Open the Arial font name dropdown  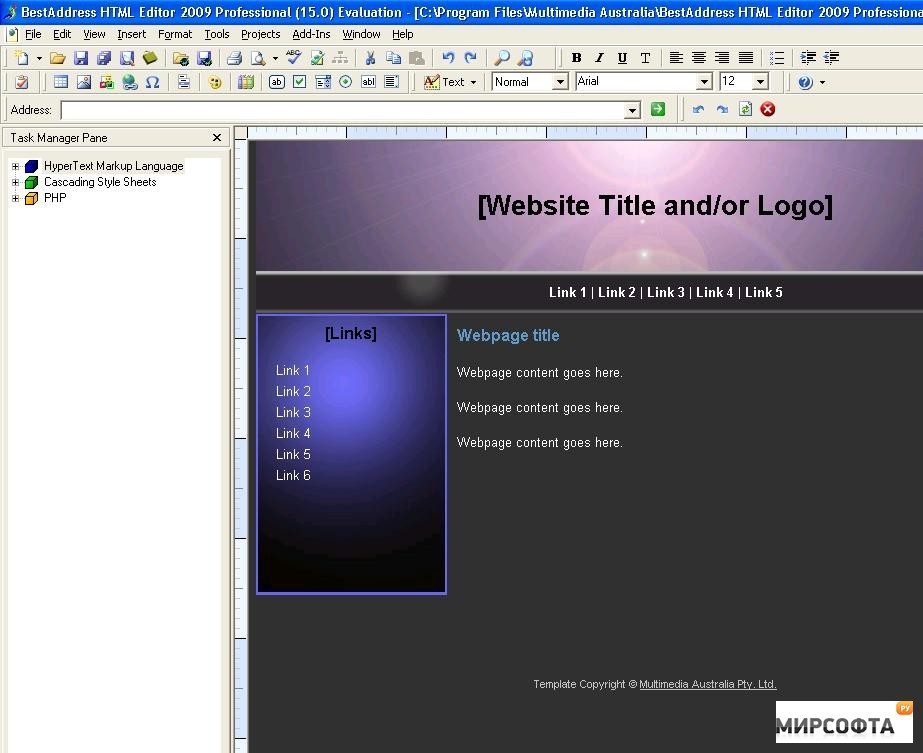[704, 82]
